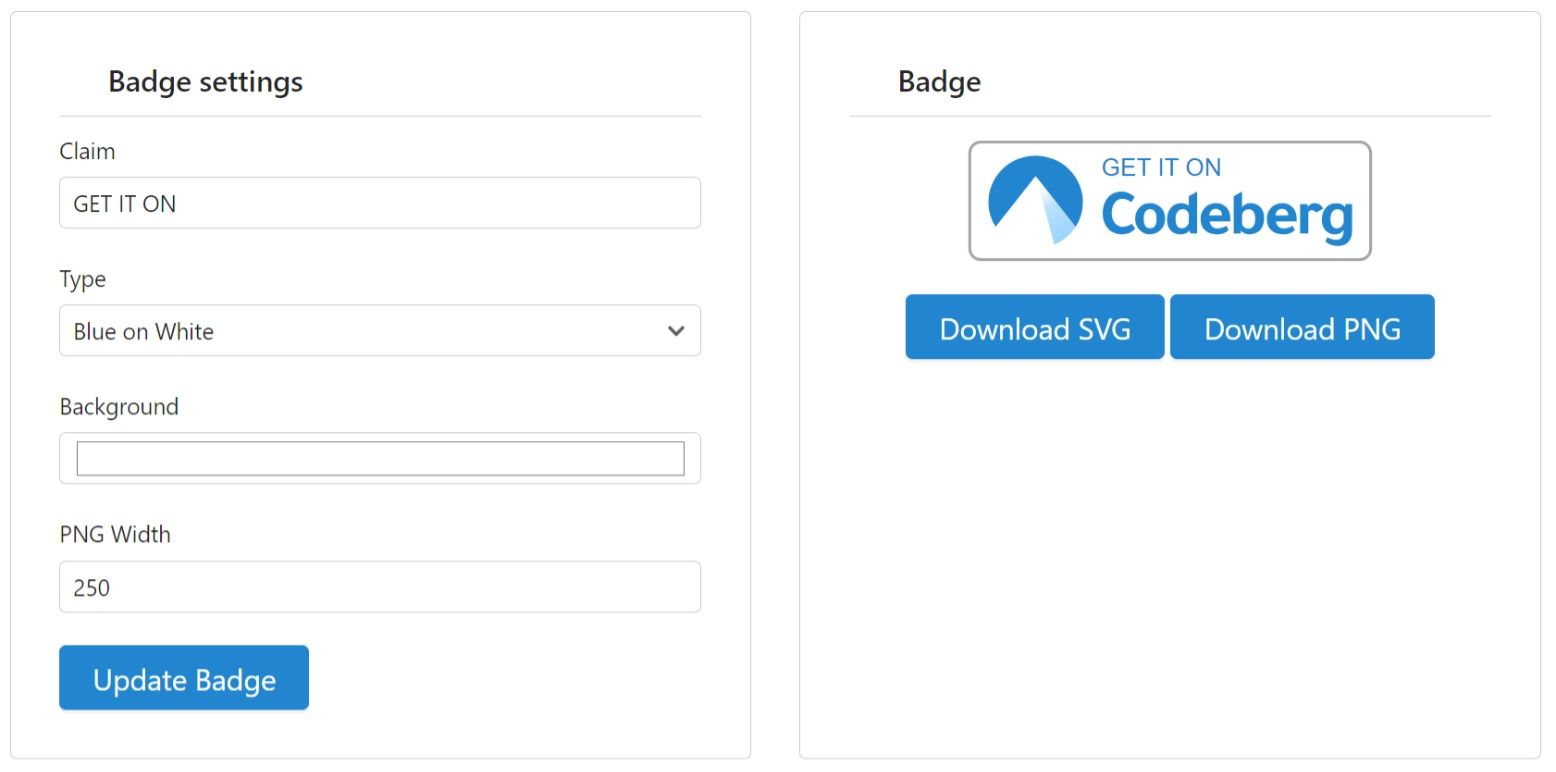Download the badge as SVG
The height and width of the screenshot is (772, 1556).
click(1034, 327)
